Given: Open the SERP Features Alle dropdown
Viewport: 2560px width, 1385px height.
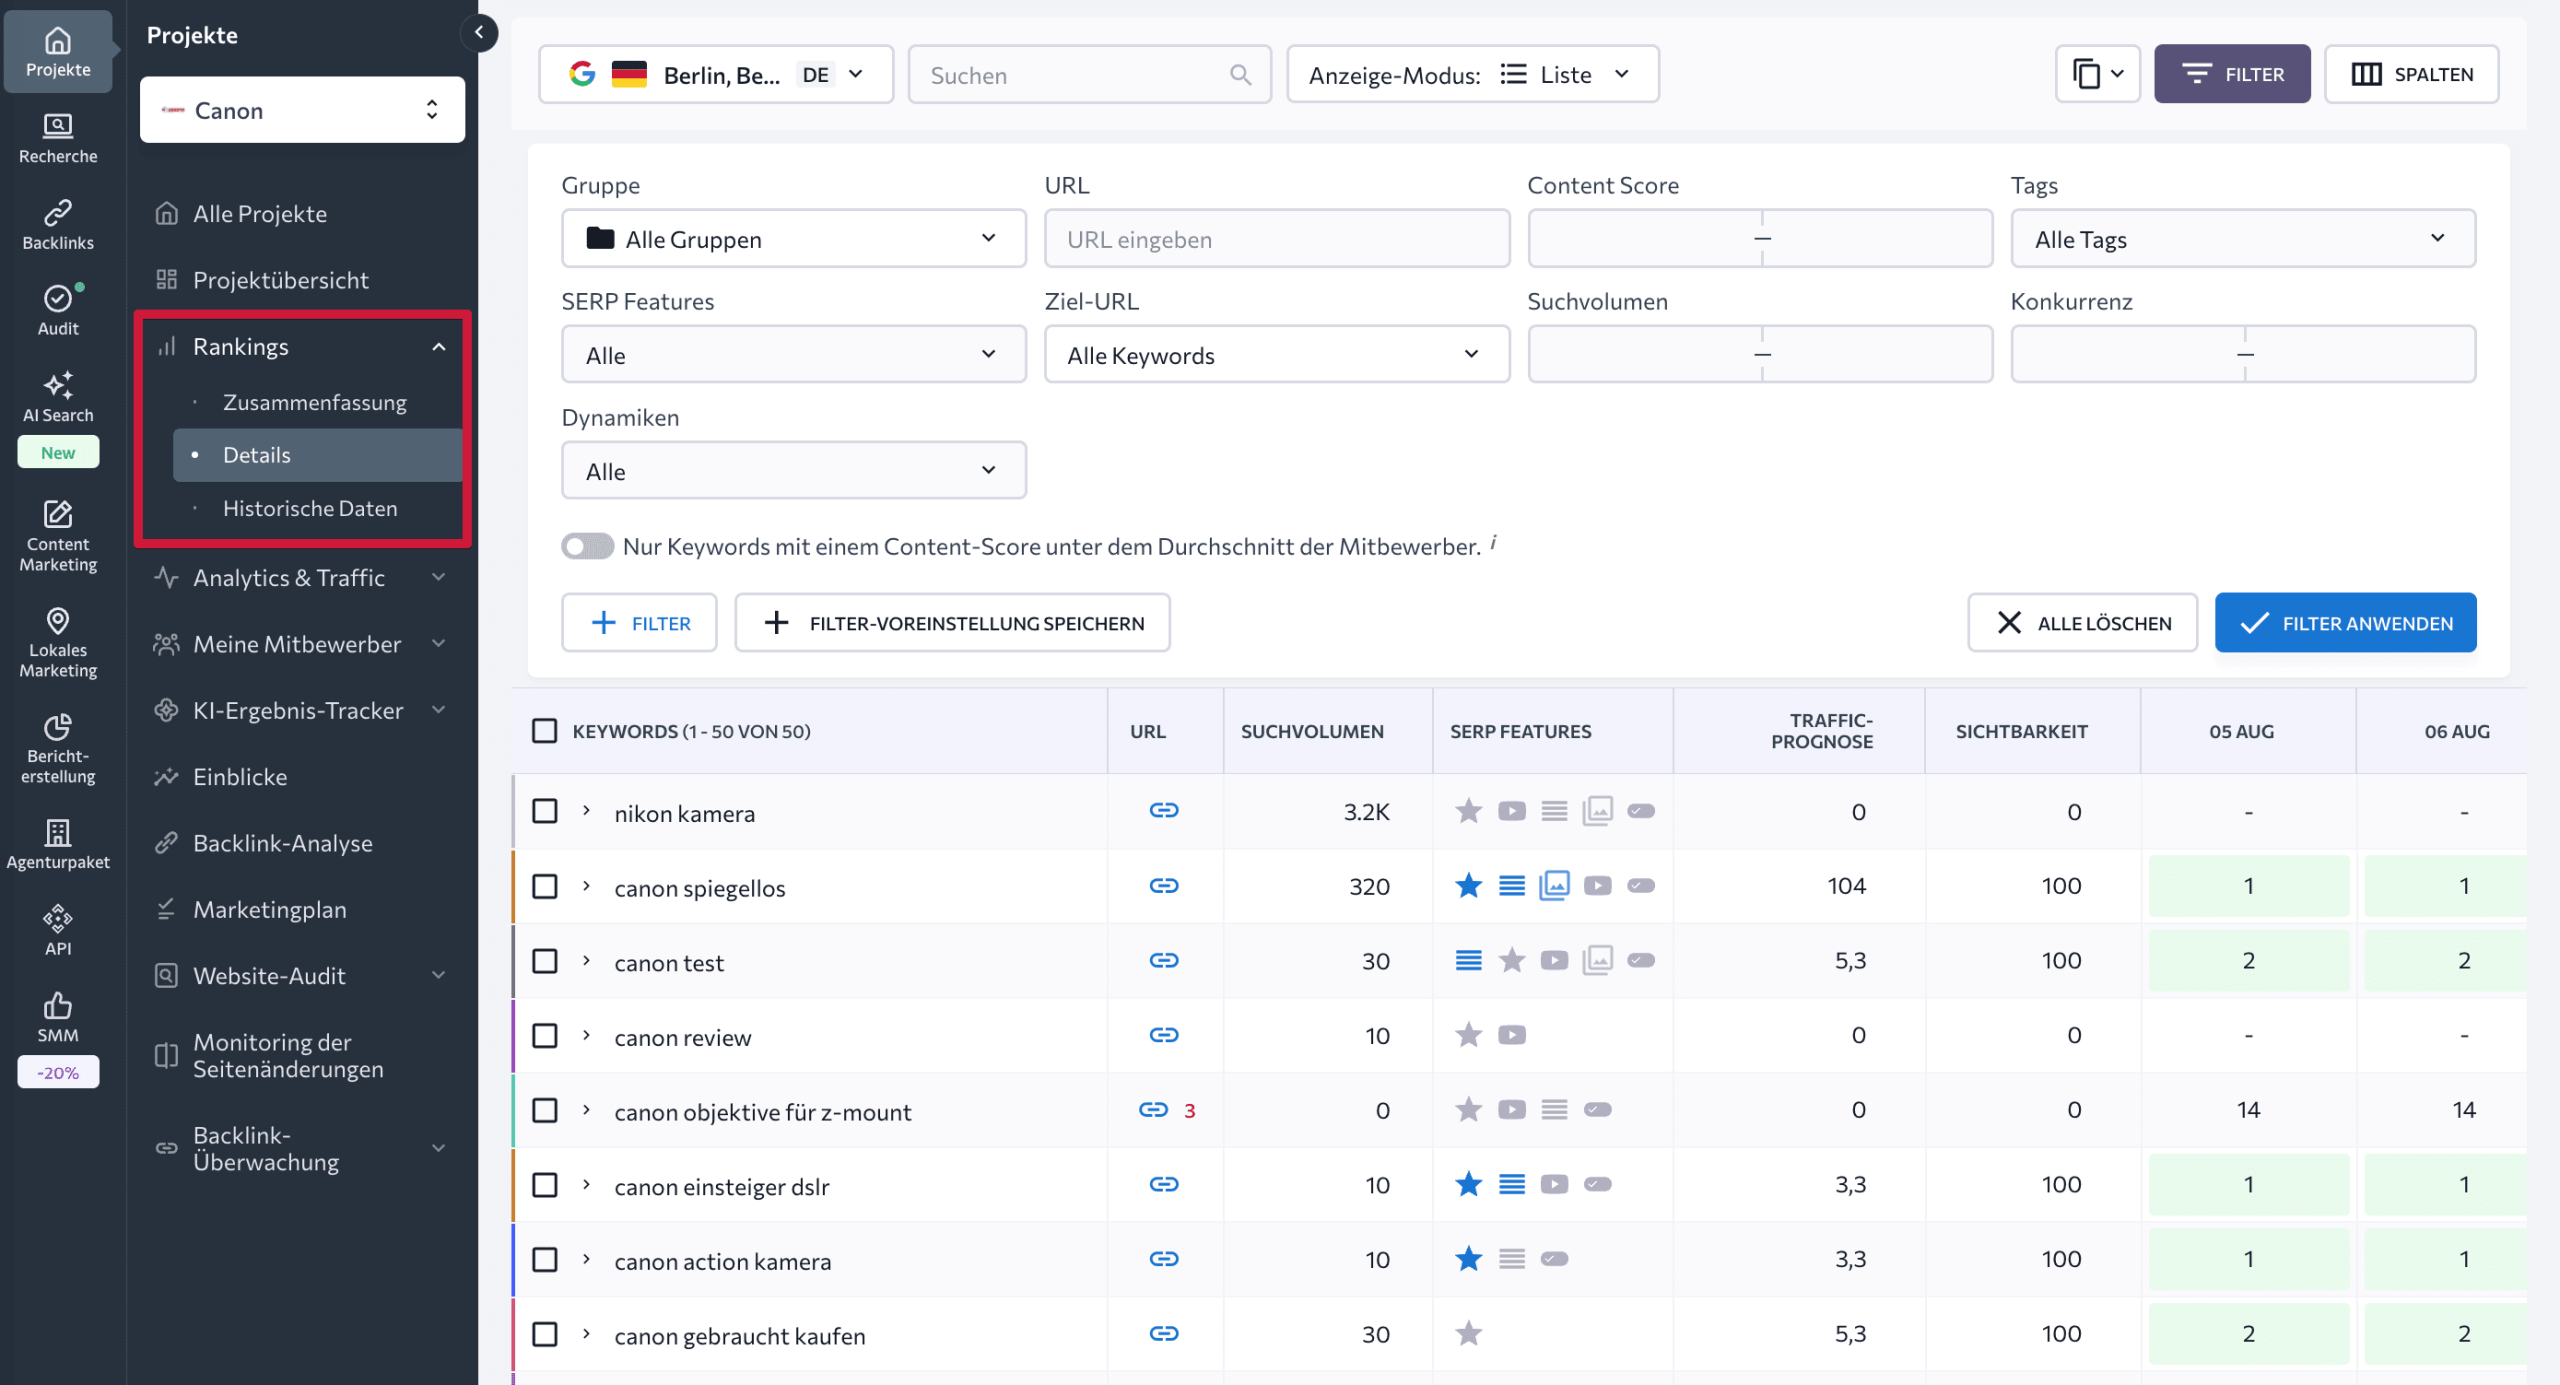Looking at the screenshot, I should coord(793,355).
